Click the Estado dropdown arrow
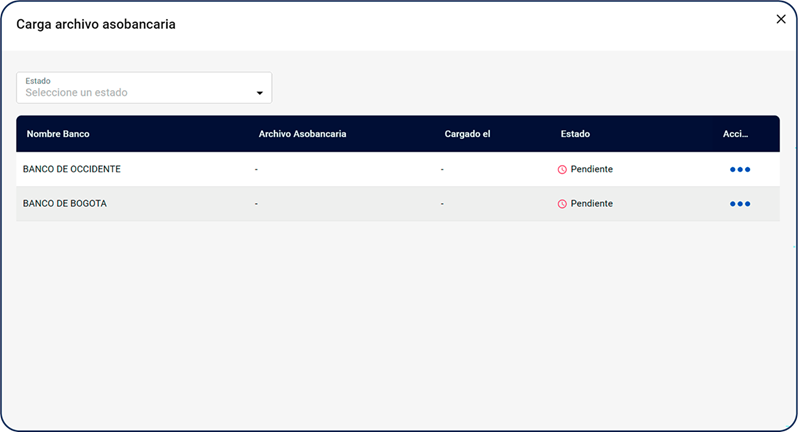Screen dimensions: 798x432 point(260,93)
